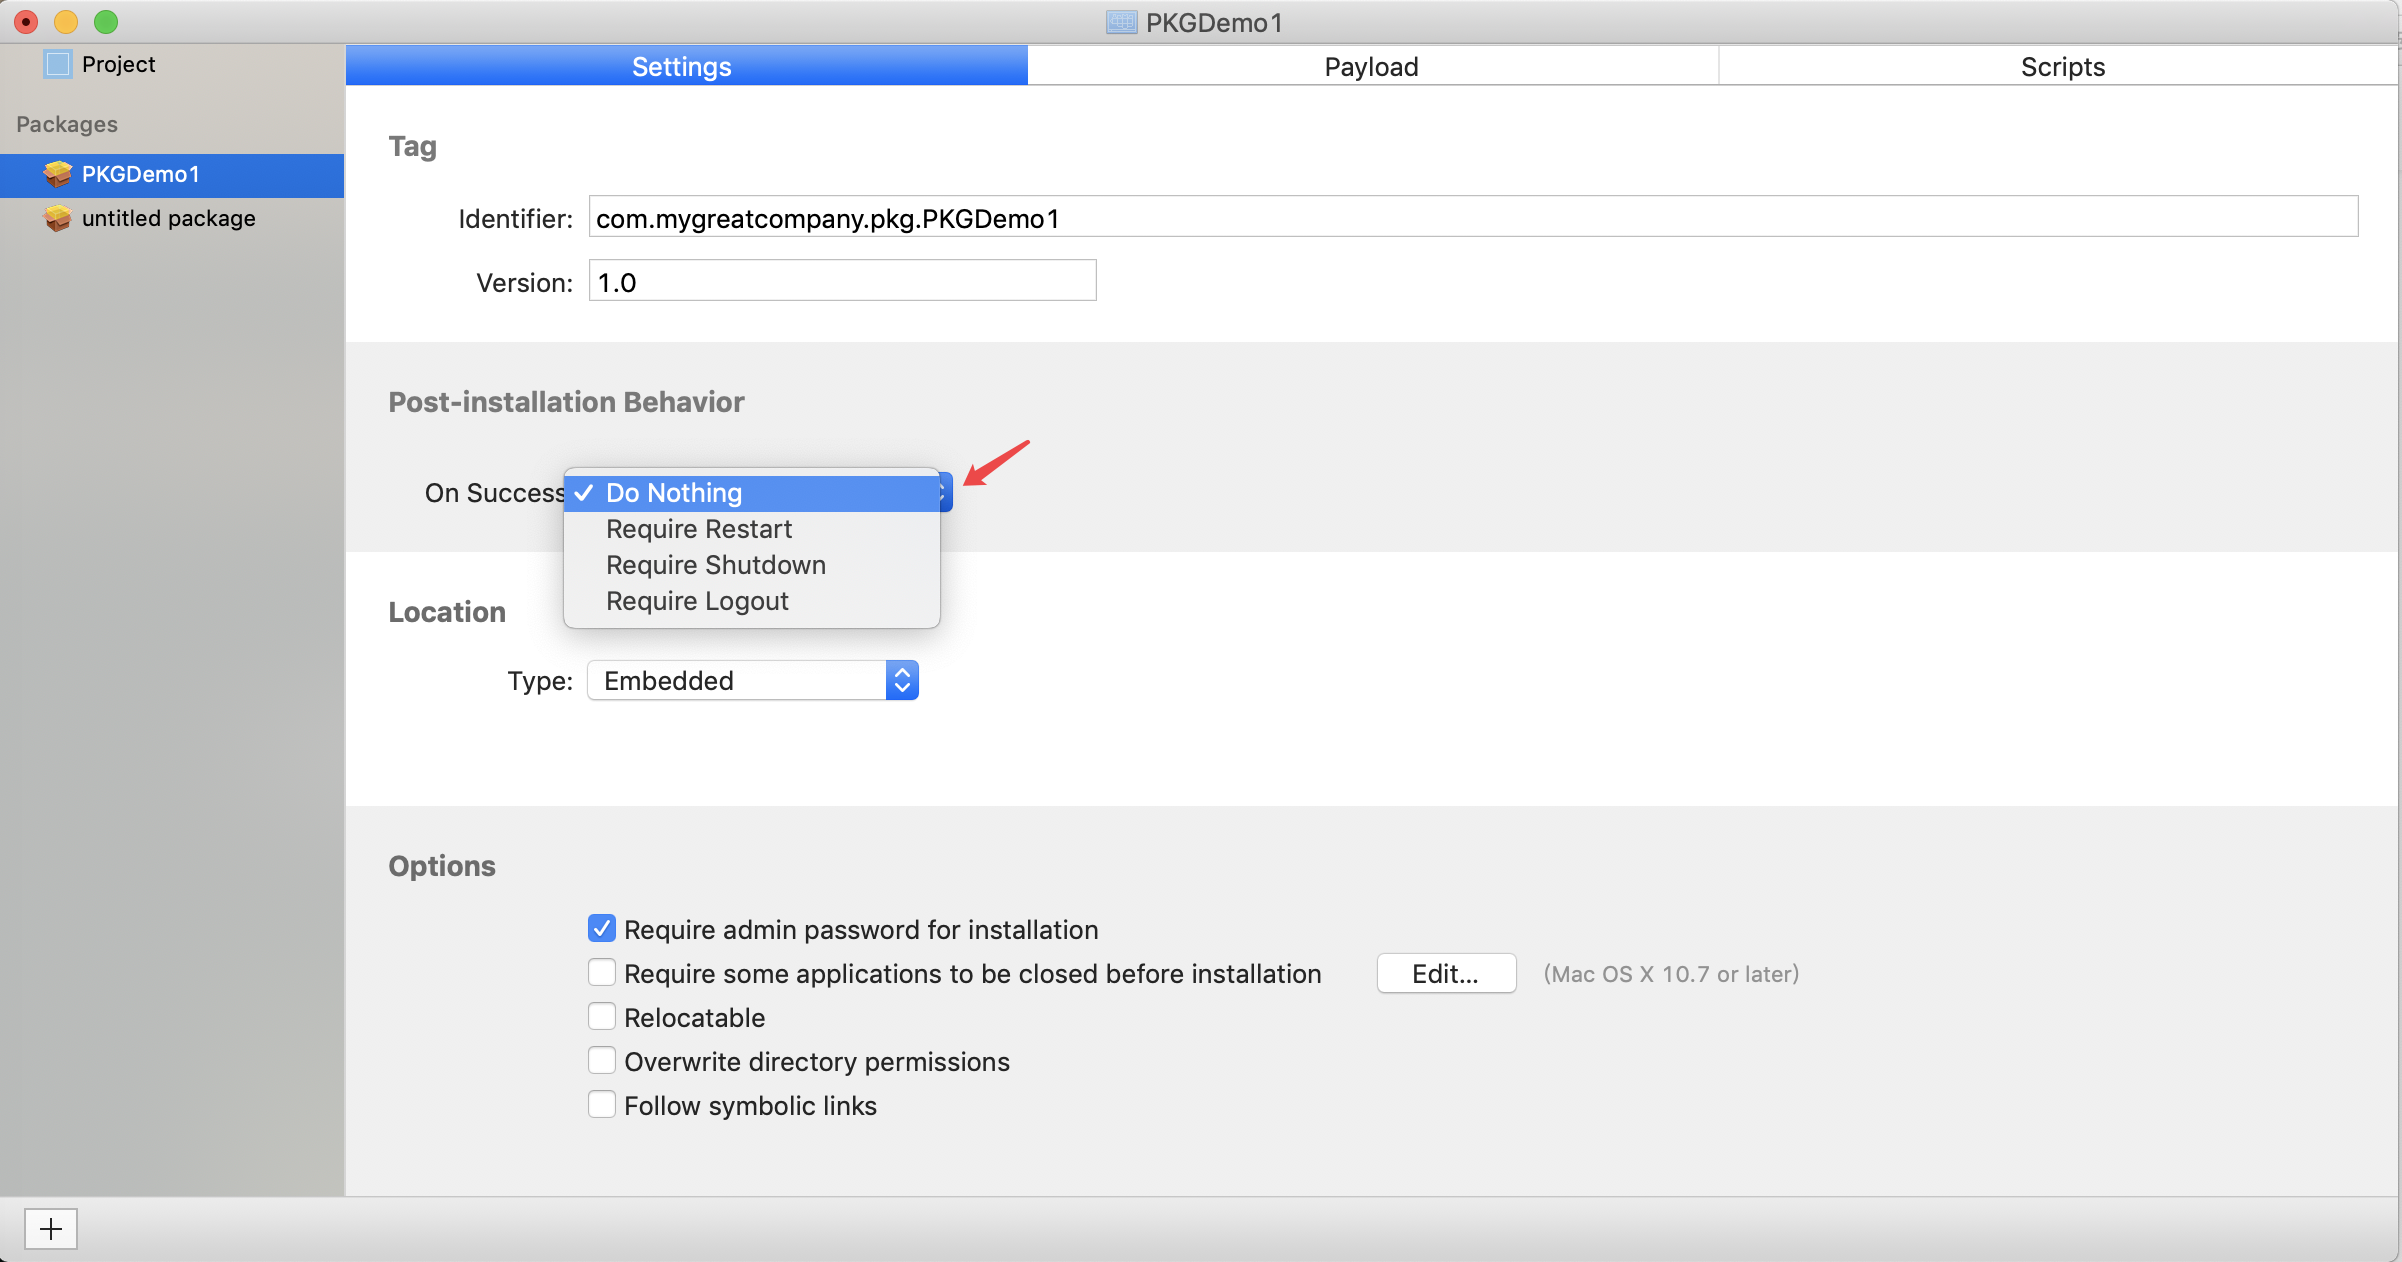This screenshot has height=1262, width=2402.
Task: Click the Project icon in the sidebar
Action: (60, 63)
